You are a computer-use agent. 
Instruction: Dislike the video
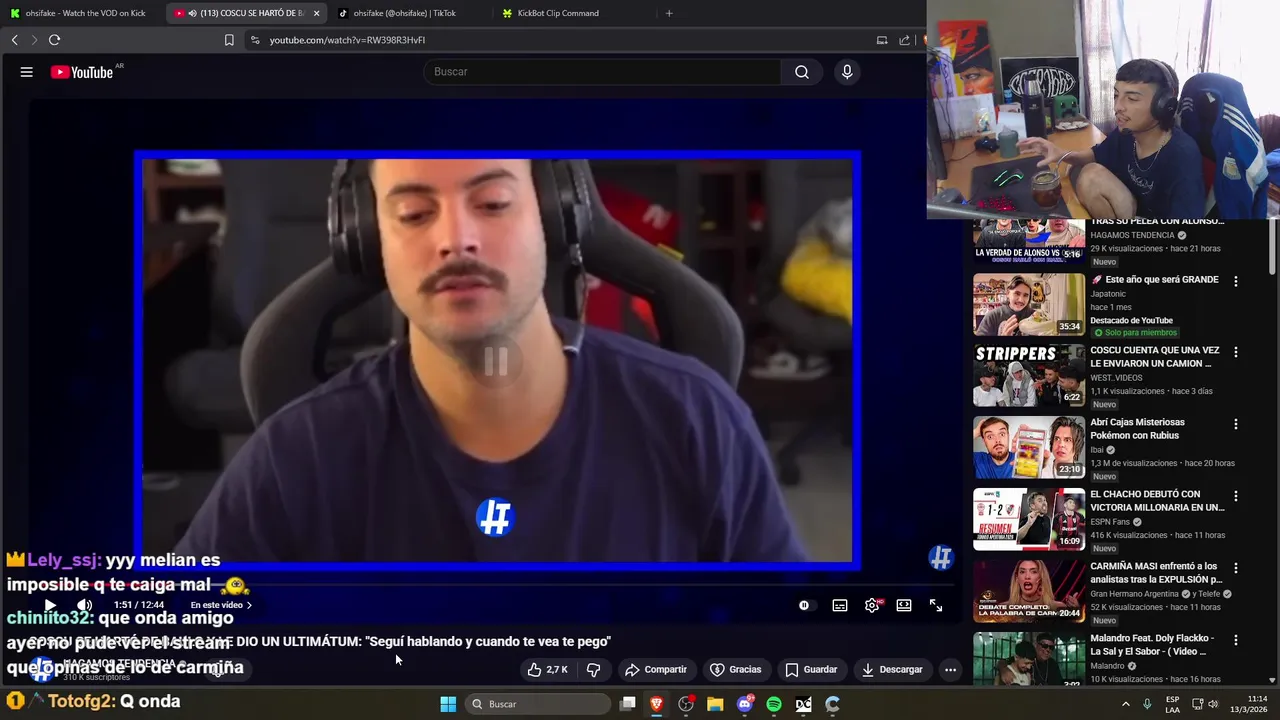point(593,669)
